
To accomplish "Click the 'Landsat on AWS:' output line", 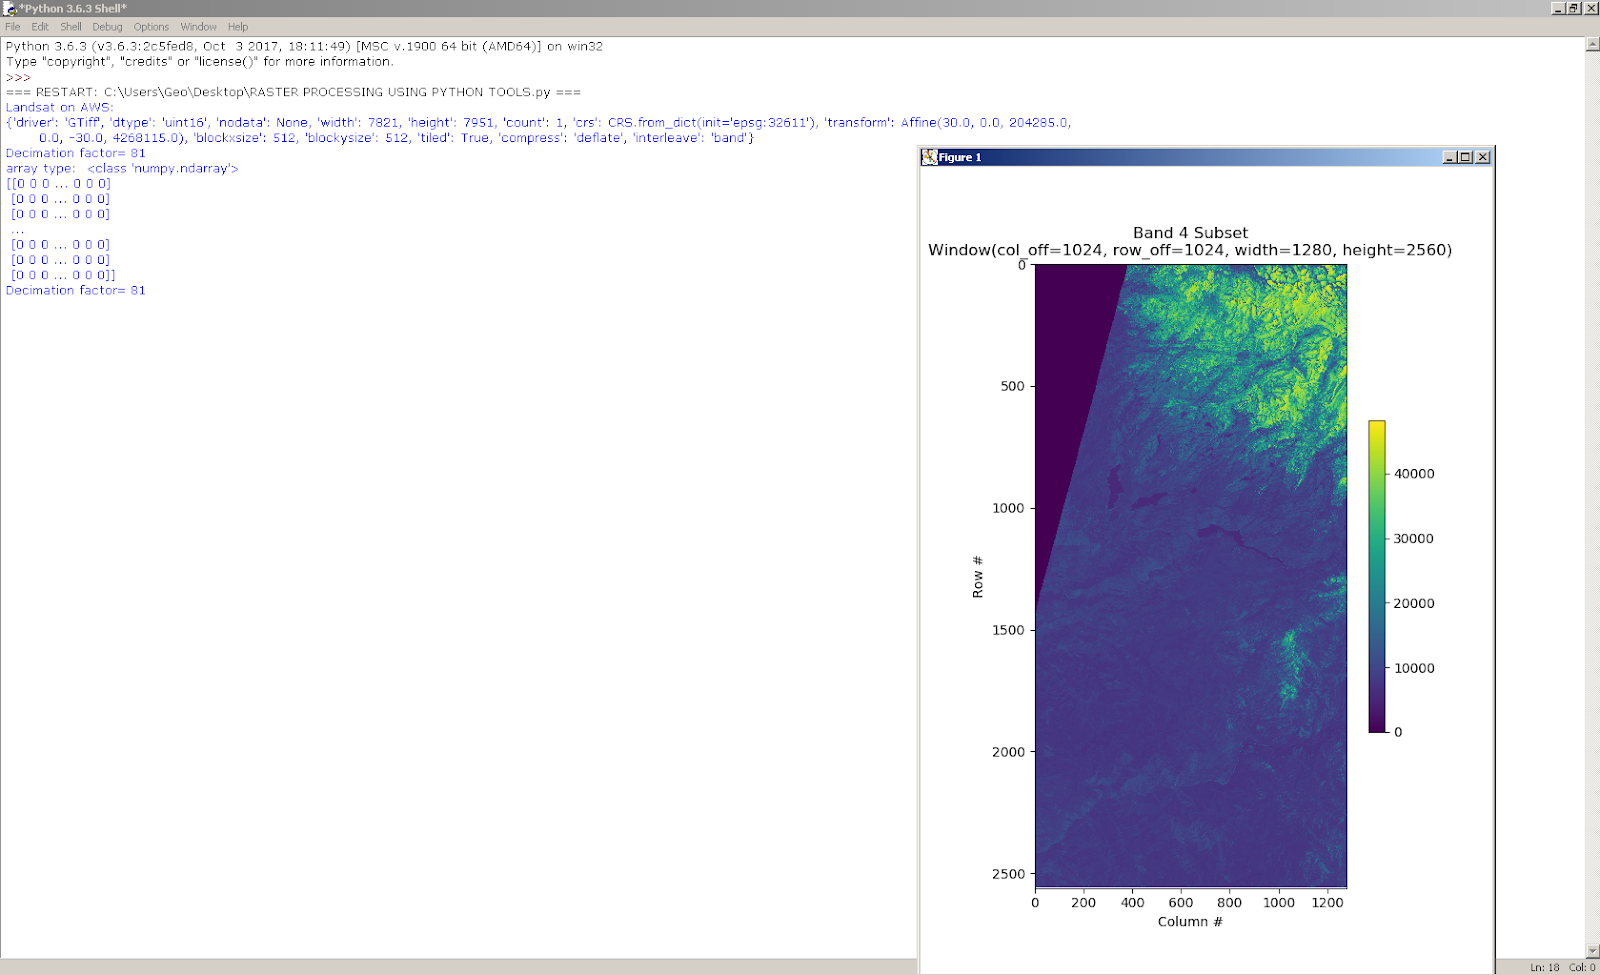I will click(x=59, y=107).
